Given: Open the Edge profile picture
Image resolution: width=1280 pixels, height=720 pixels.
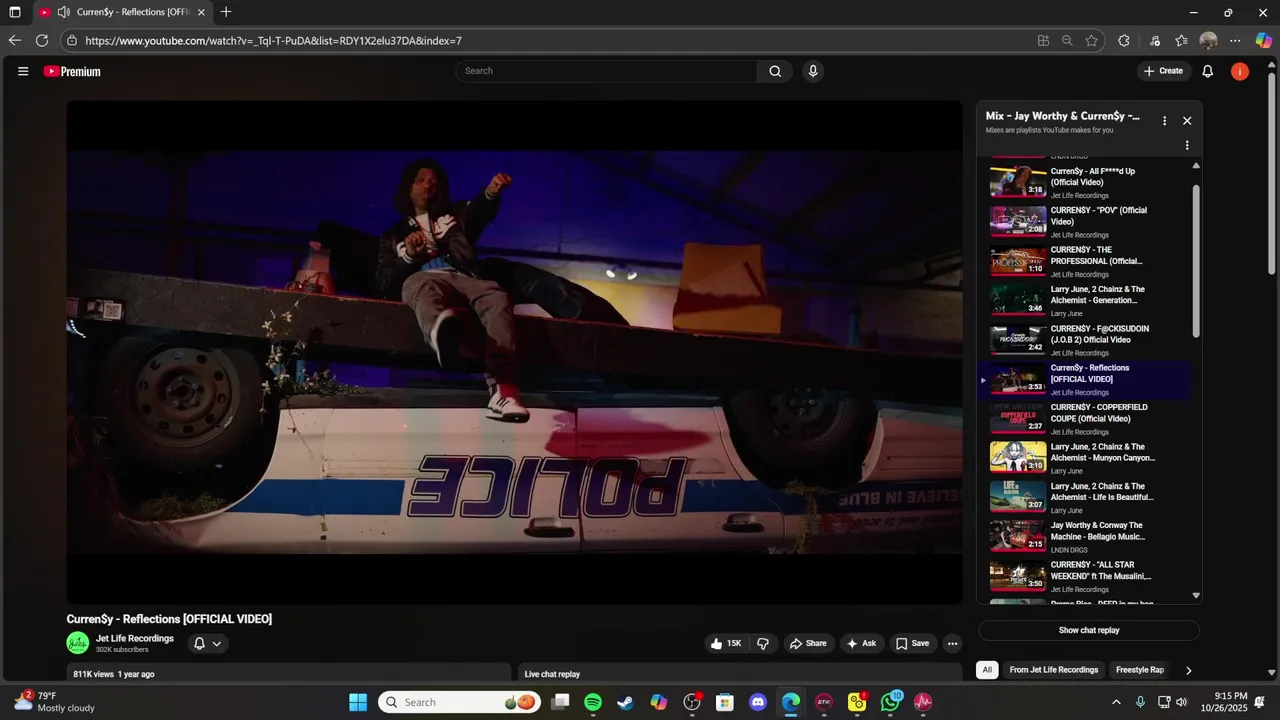Looking at the screenshot, I should 1208,41.
